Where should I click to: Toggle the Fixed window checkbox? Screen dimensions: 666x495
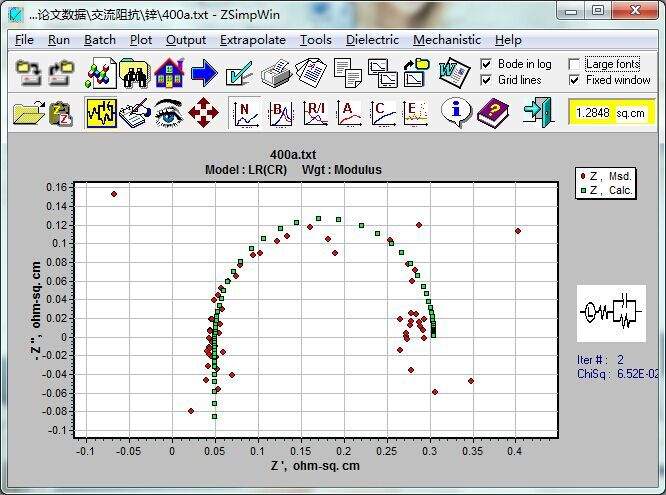[574, 80]
